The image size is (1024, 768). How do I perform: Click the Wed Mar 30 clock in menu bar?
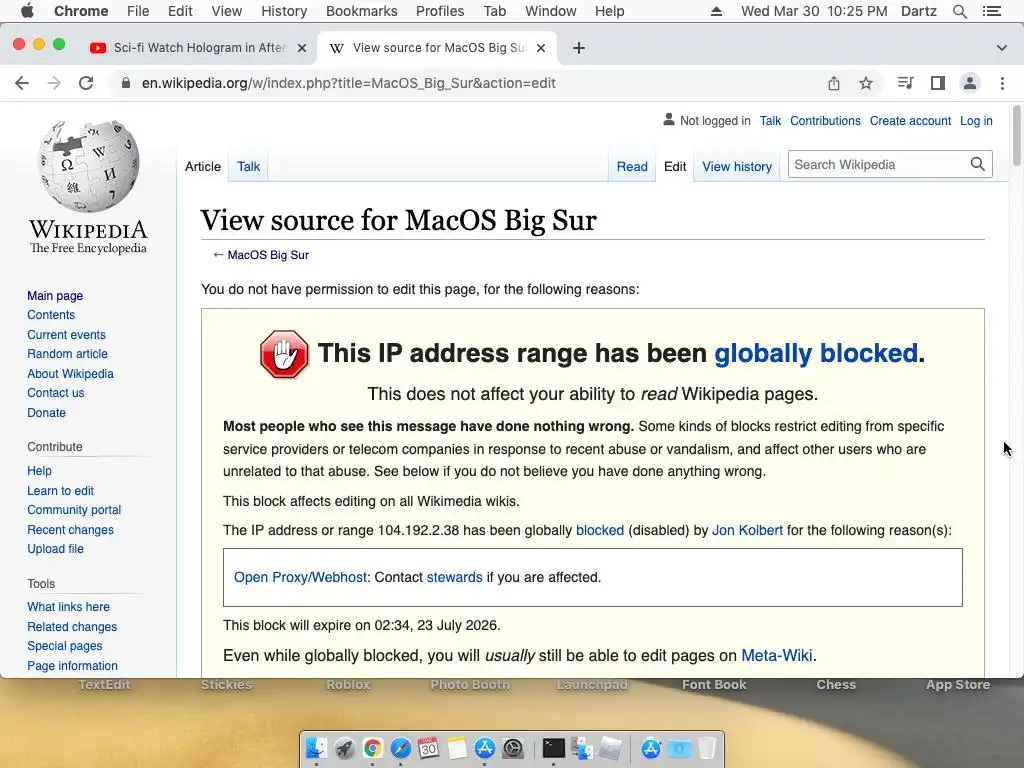pyautogui.click(x=814, y=11)
